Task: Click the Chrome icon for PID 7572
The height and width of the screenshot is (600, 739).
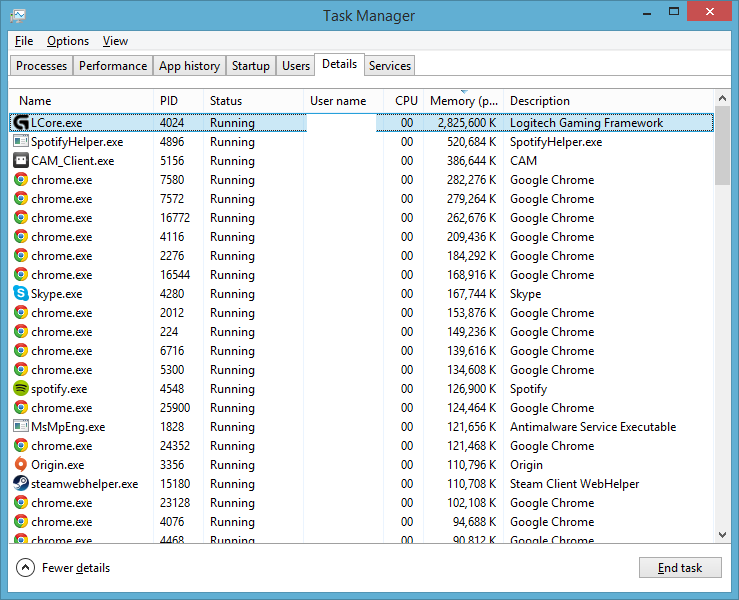Action: pyautogui.click(x=21, y=198)
